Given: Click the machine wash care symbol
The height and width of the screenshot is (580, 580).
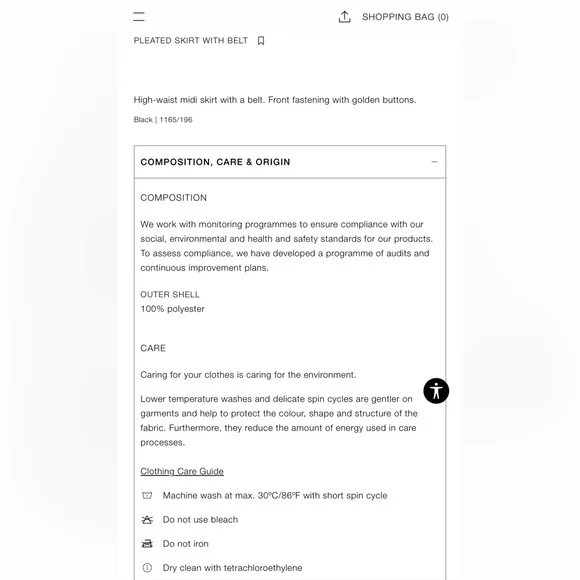Looking at the screenshot, I should pos(147,495).
